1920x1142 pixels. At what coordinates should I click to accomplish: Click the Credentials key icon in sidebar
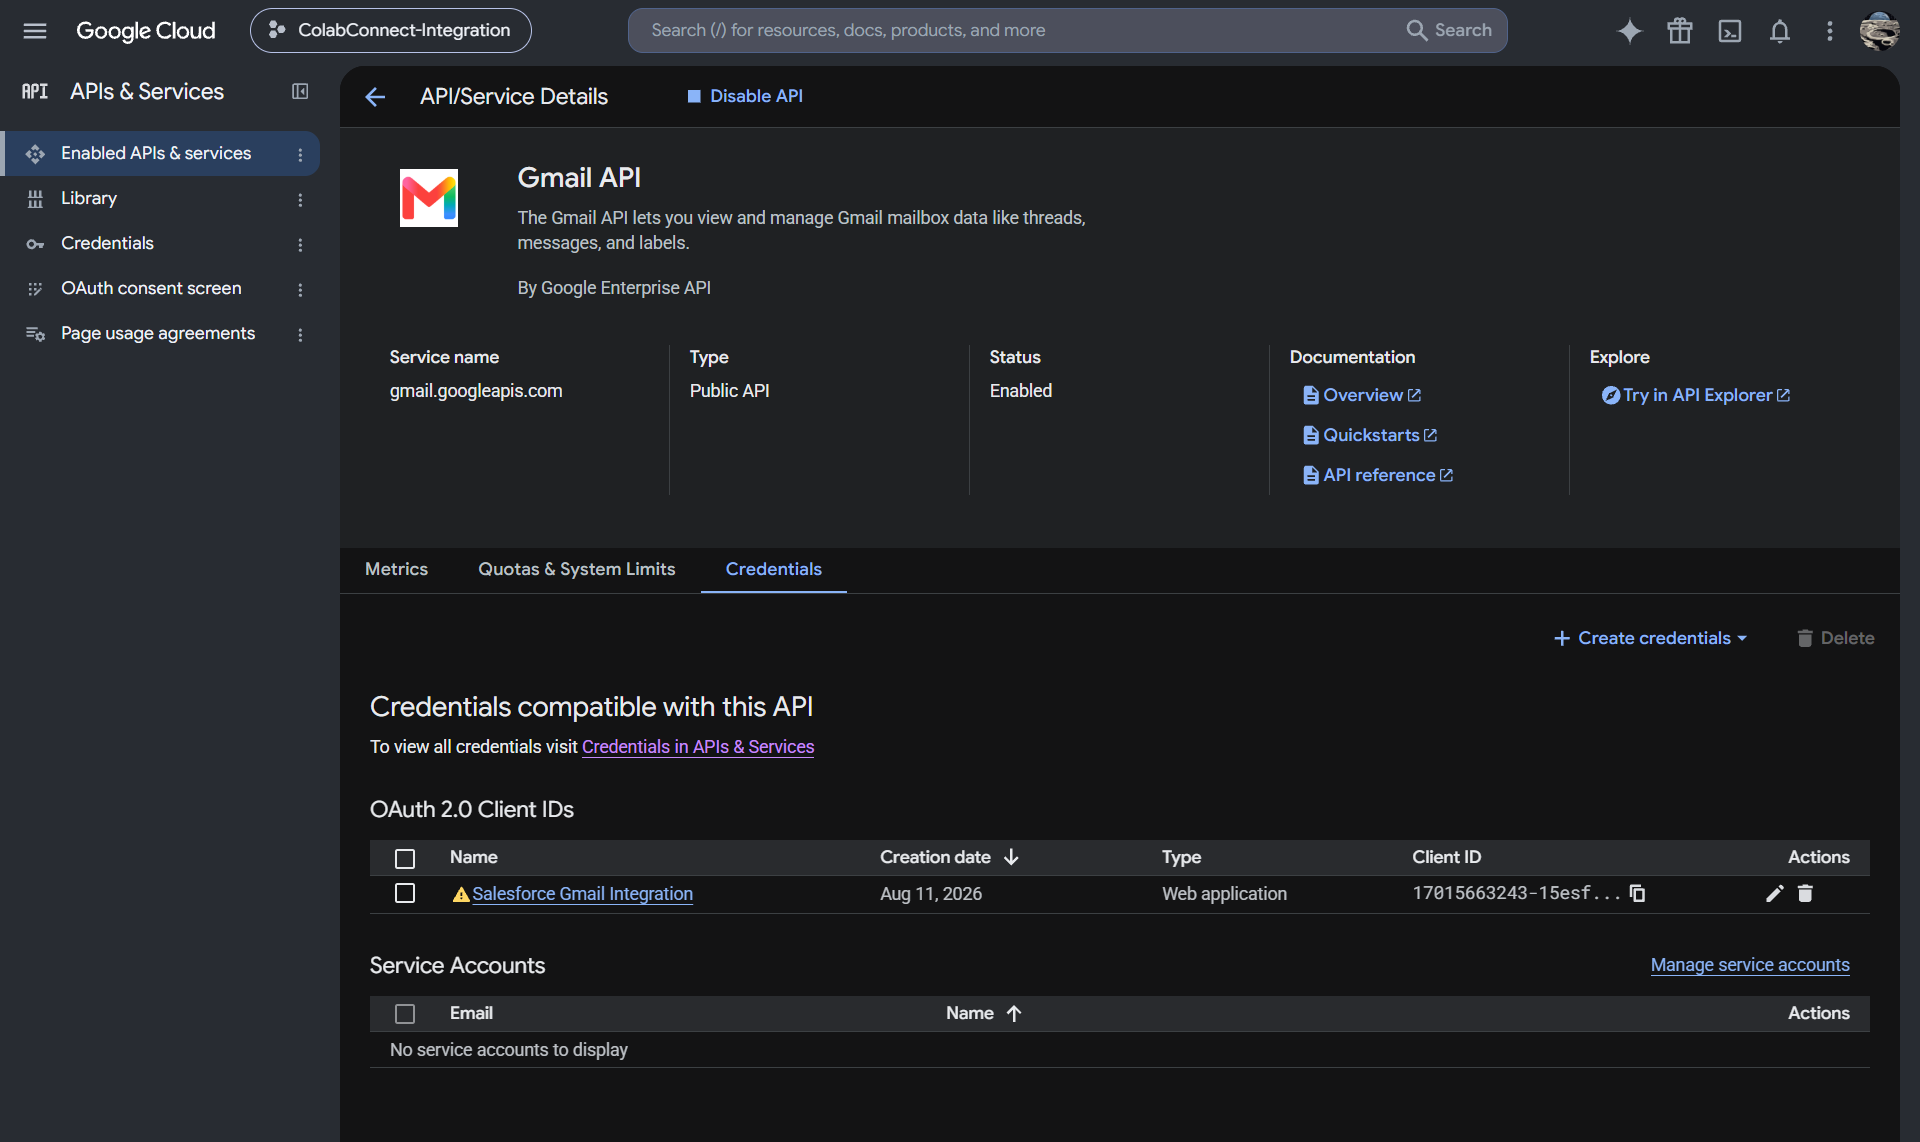coord(35,244)
